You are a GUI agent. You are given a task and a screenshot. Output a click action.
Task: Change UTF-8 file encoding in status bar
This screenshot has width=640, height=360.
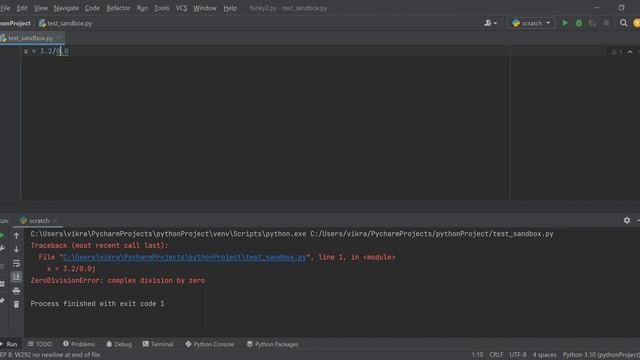coord(518,355)
